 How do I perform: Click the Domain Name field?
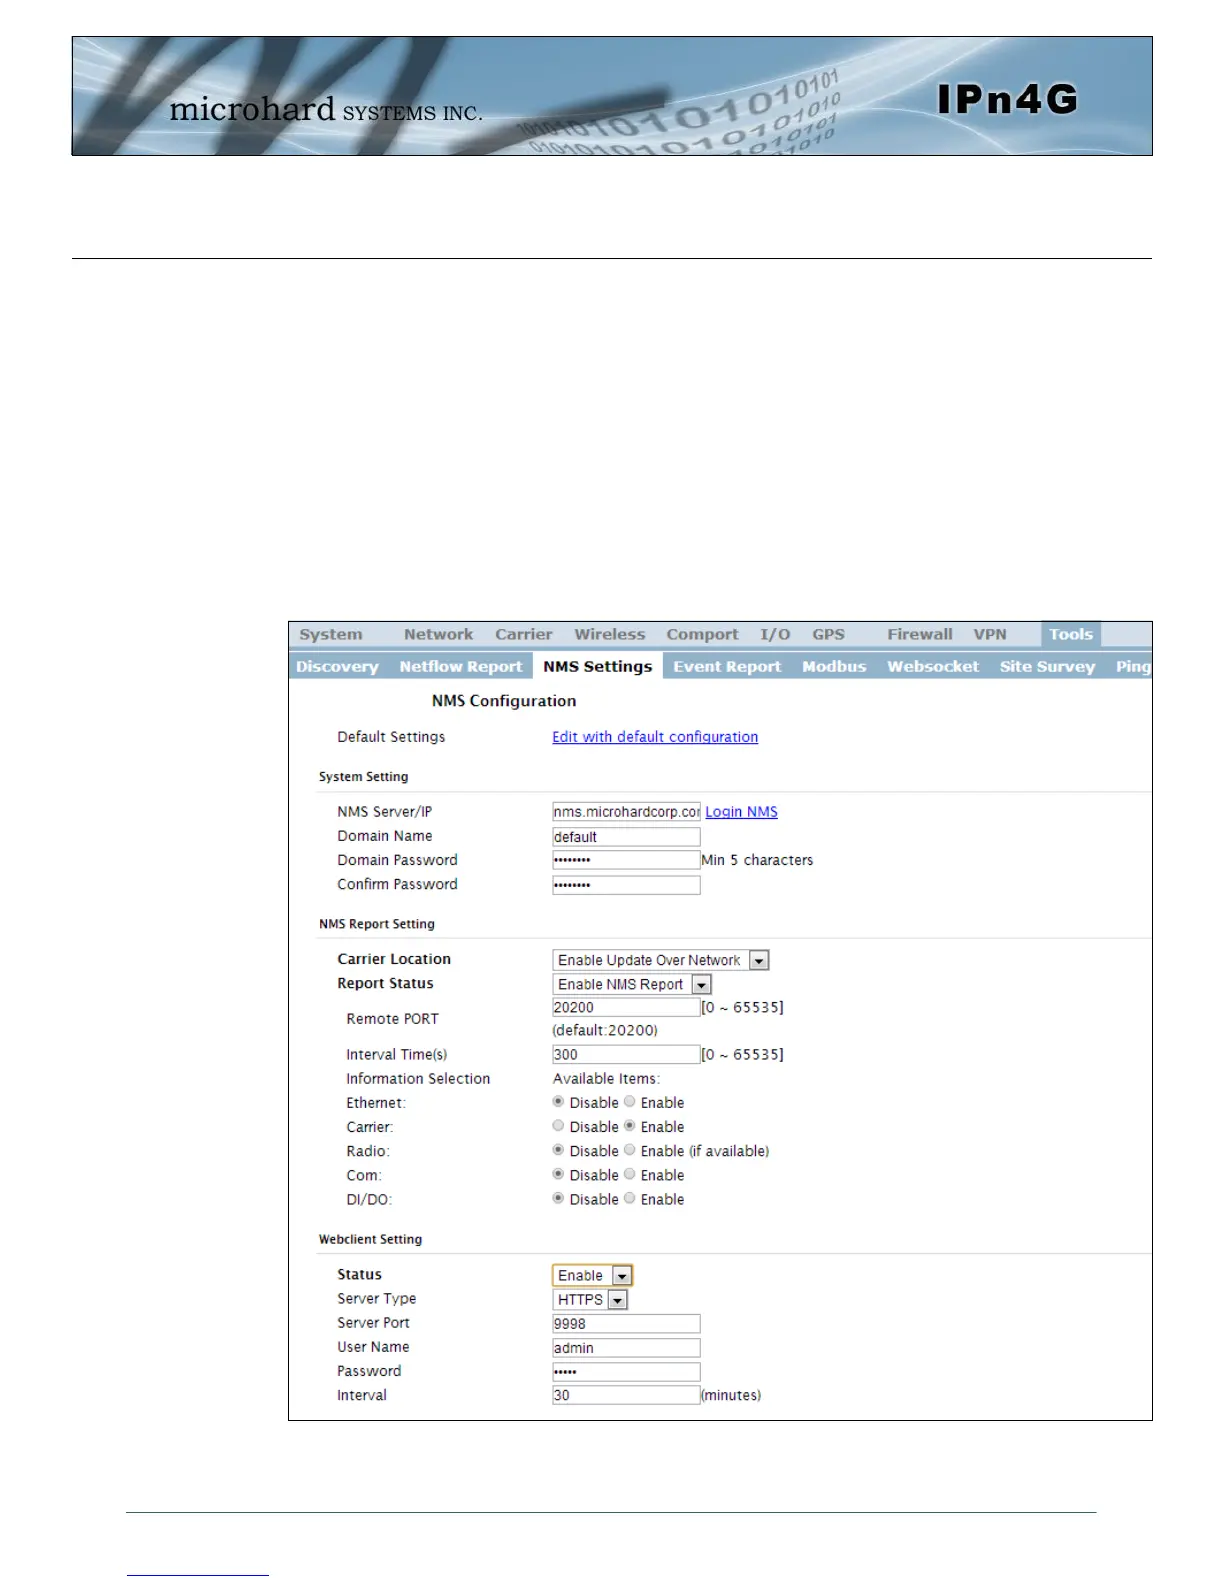(626, 837)
